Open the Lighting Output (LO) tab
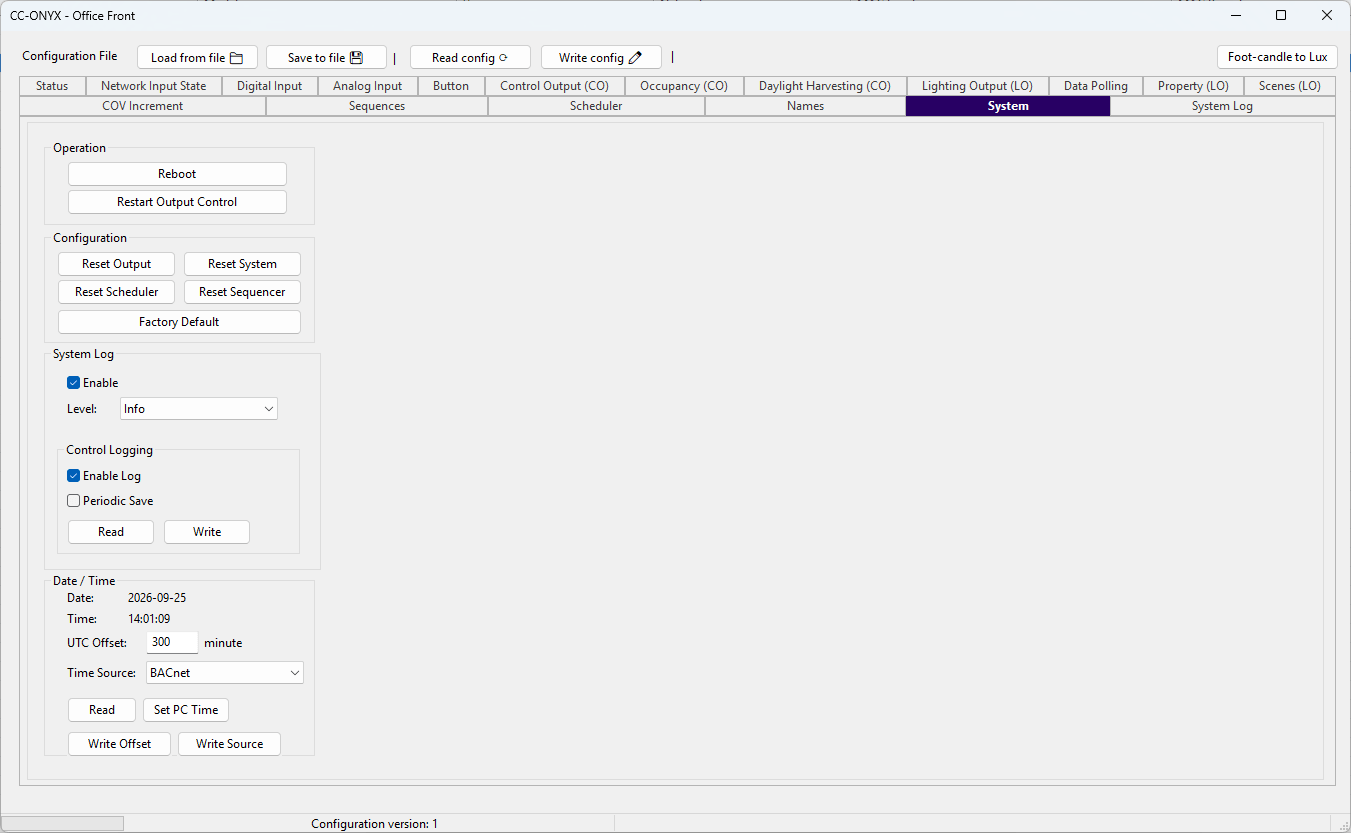Image resolution: width=1351 pixels, height=833 pixels. tap(978, 86)
